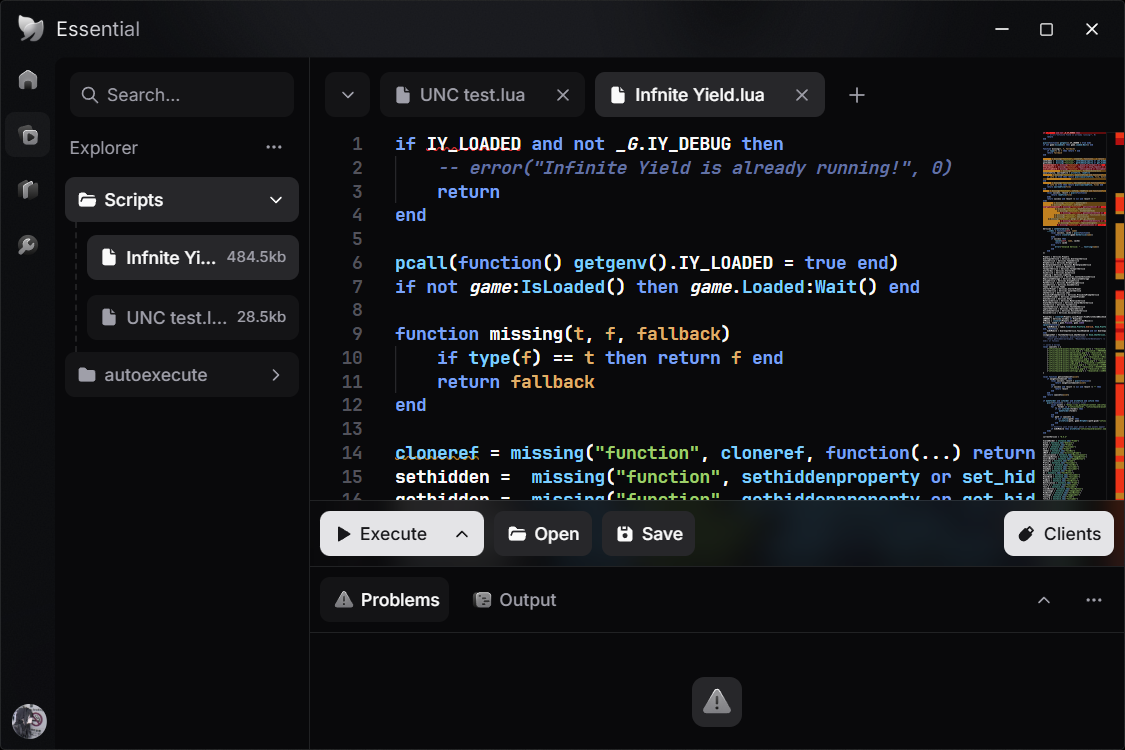
Task: Open Explorer three-dots options menu
Action: click(x=274, y=147)
